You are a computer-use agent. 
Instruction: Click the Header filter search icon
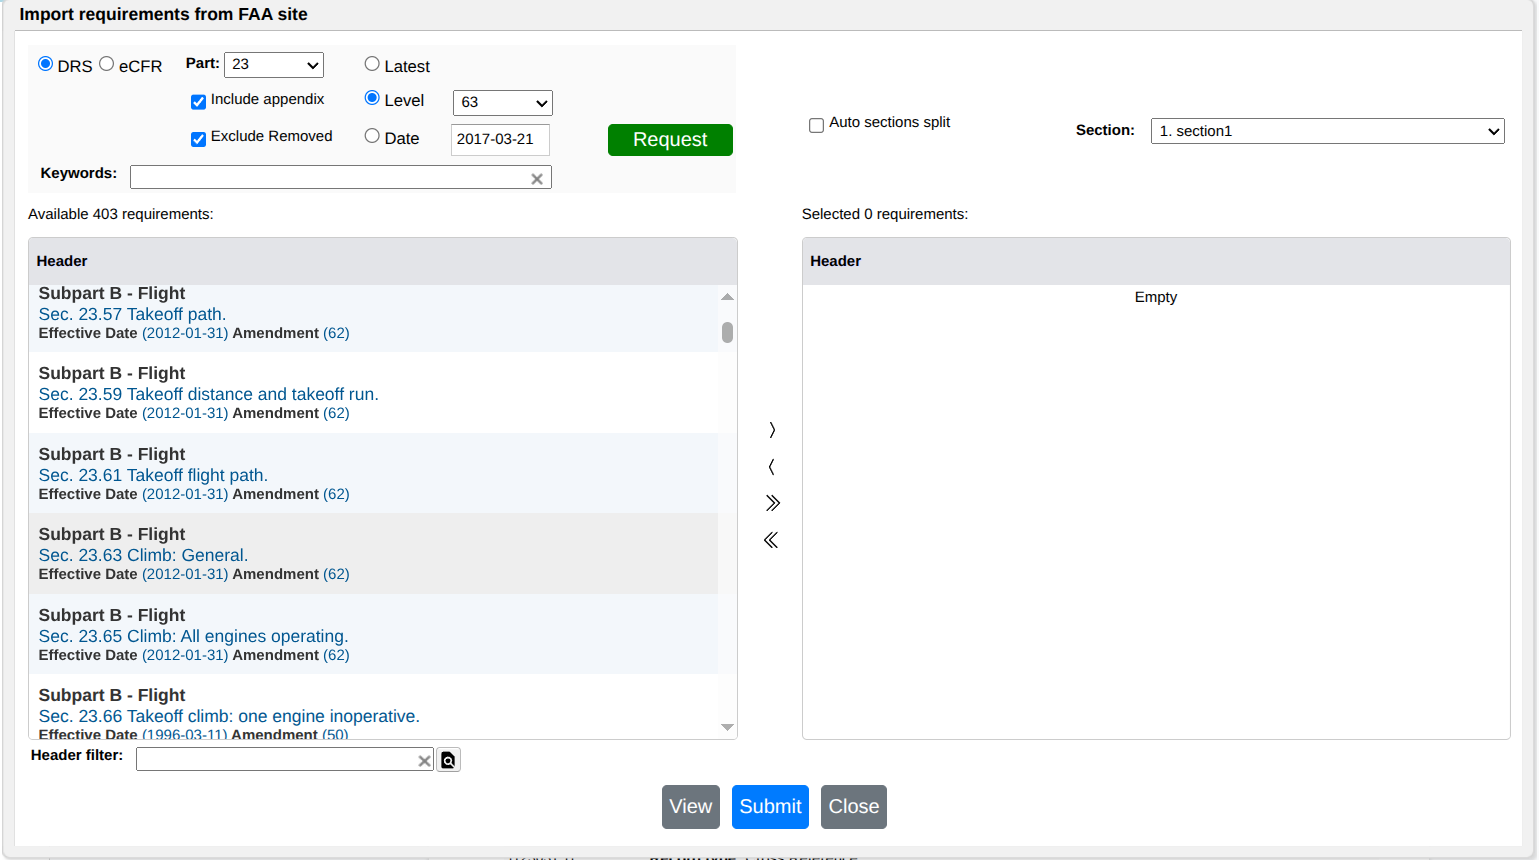[448, 761]
